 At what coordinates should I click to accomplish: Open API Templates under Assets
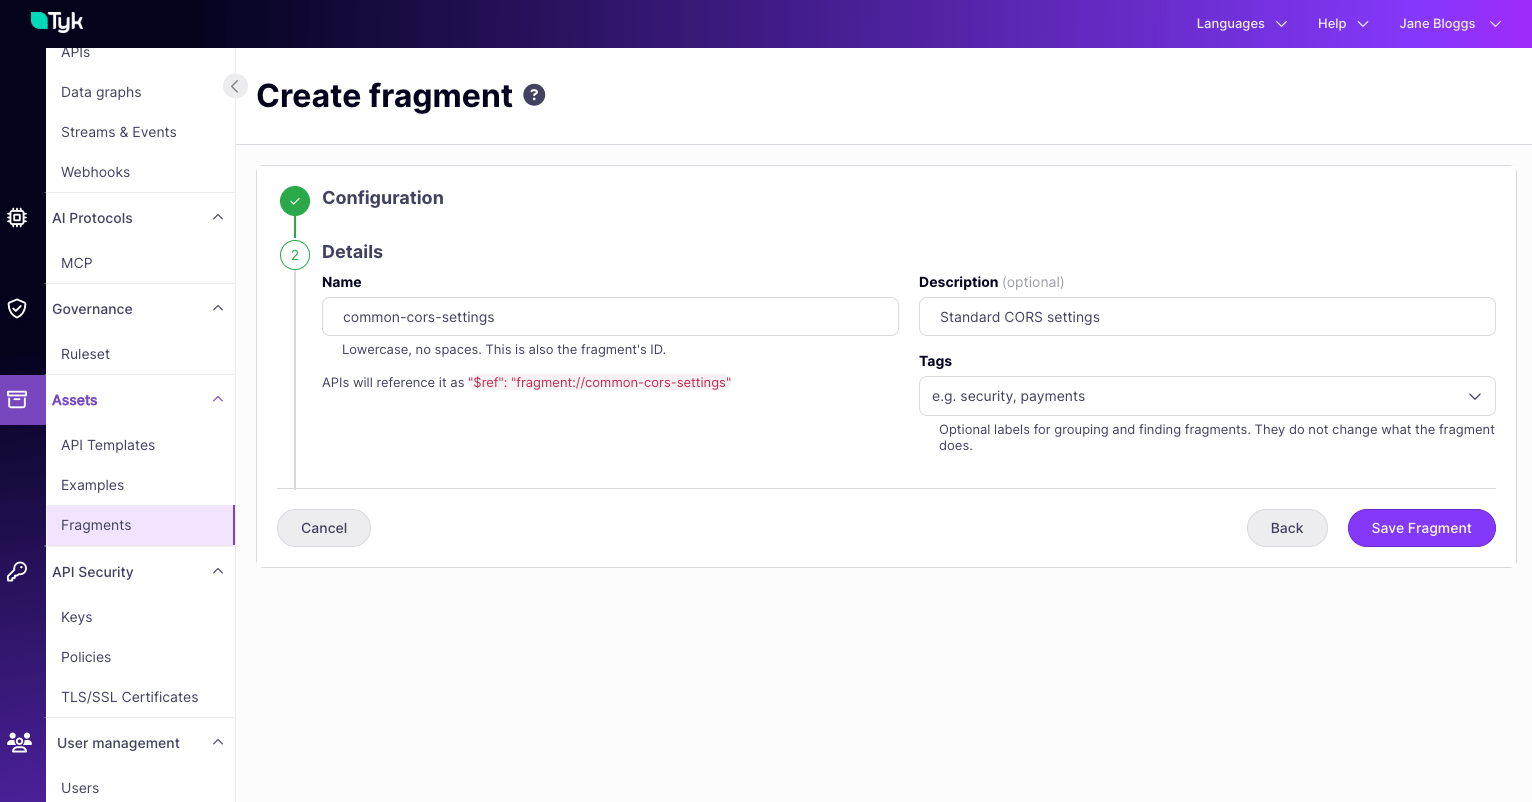tap(108, 445)
